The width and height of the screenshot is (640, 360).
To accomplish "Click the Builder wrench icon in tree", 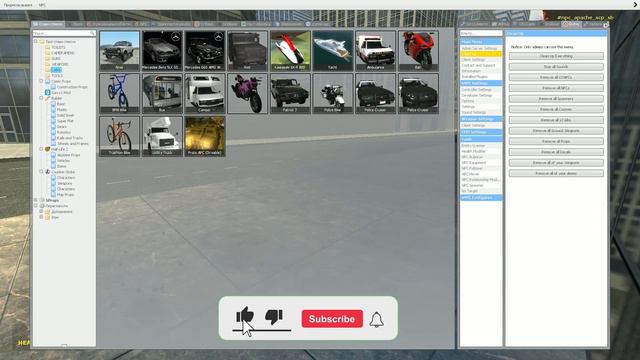I will click(x=47, y=98).
